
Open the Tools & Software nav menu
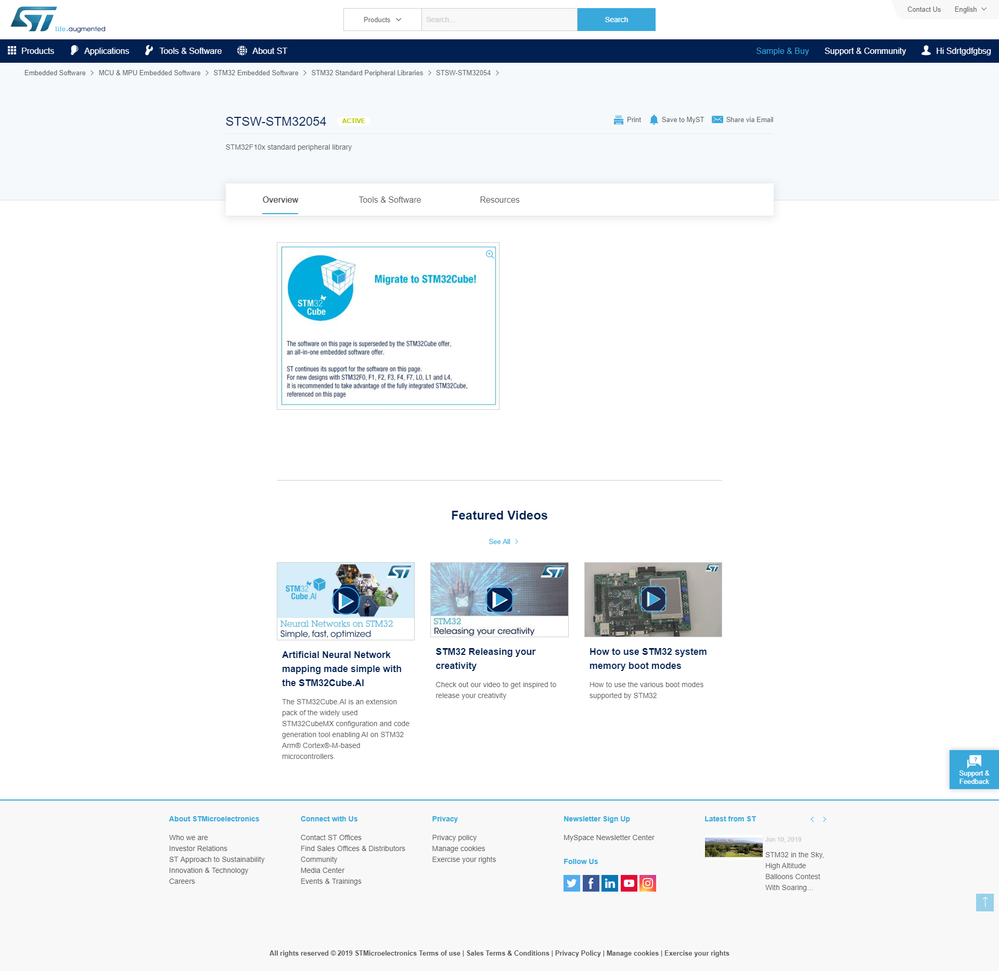pos(183,51)
